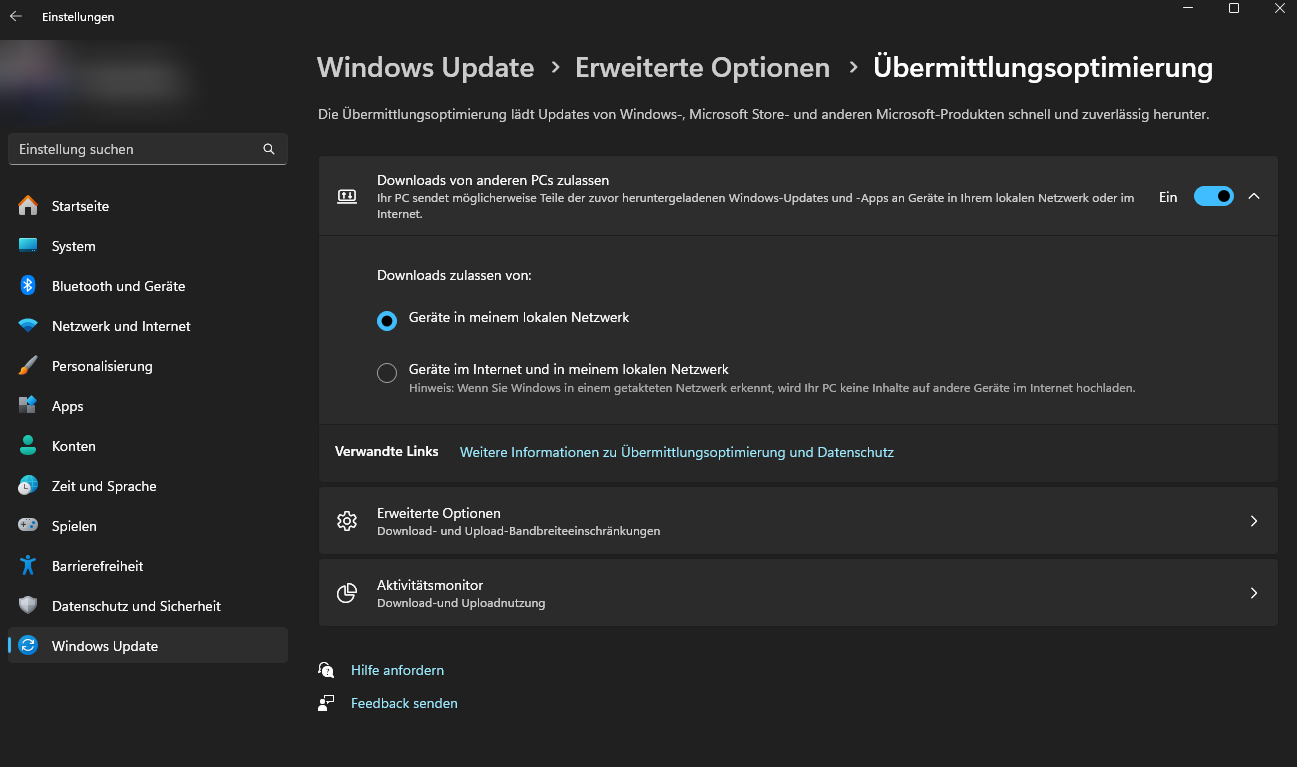Image resolution: width=1297 pixels, height=767 pixels.
Task: Open Konten settings category
Action: click(148, 446)
